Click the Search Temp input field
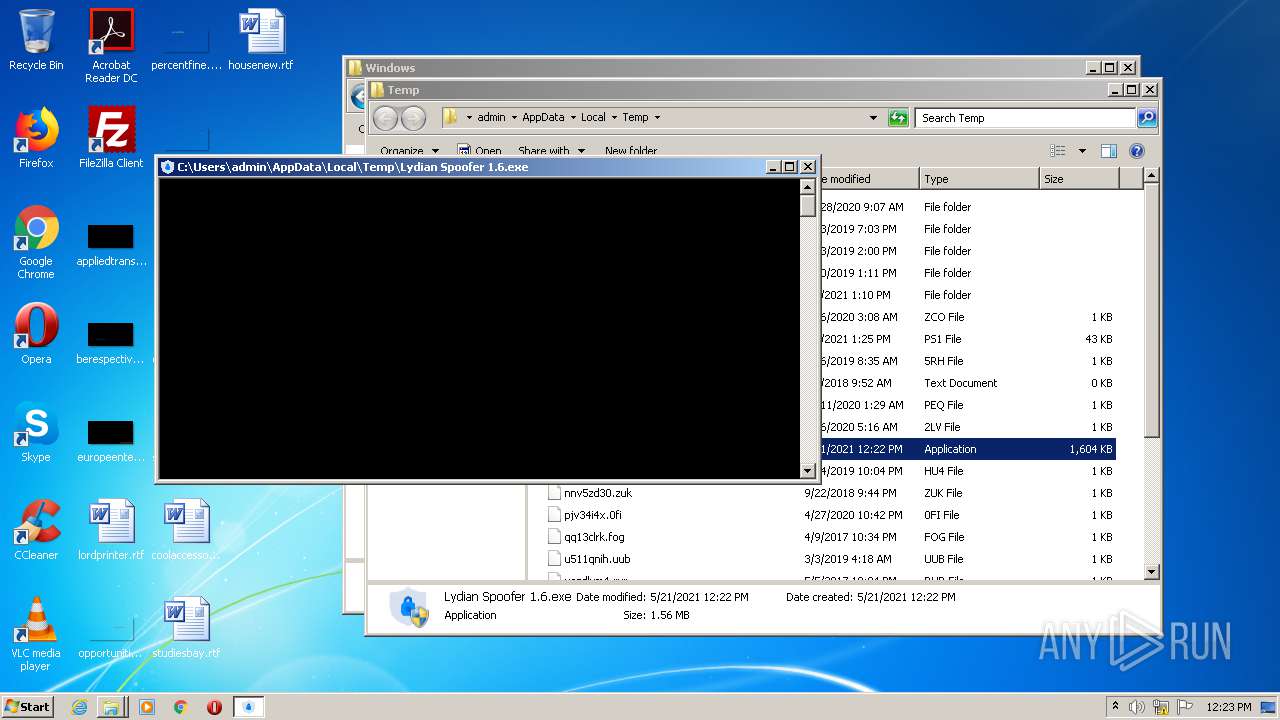Image resolution: width=1280 pixels, height=720 pixels. [1025, 118]
